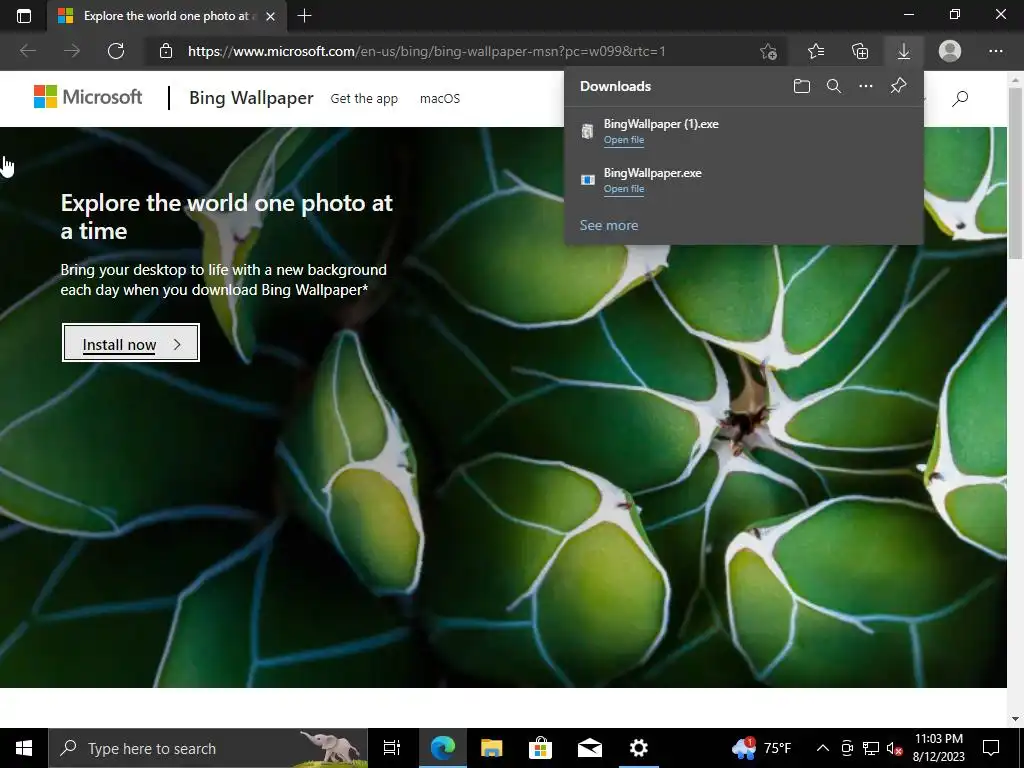Open the Windows Start menu
Image resolution: width=1024 pixels, height=768 pixels.
[x=24, y=748]
